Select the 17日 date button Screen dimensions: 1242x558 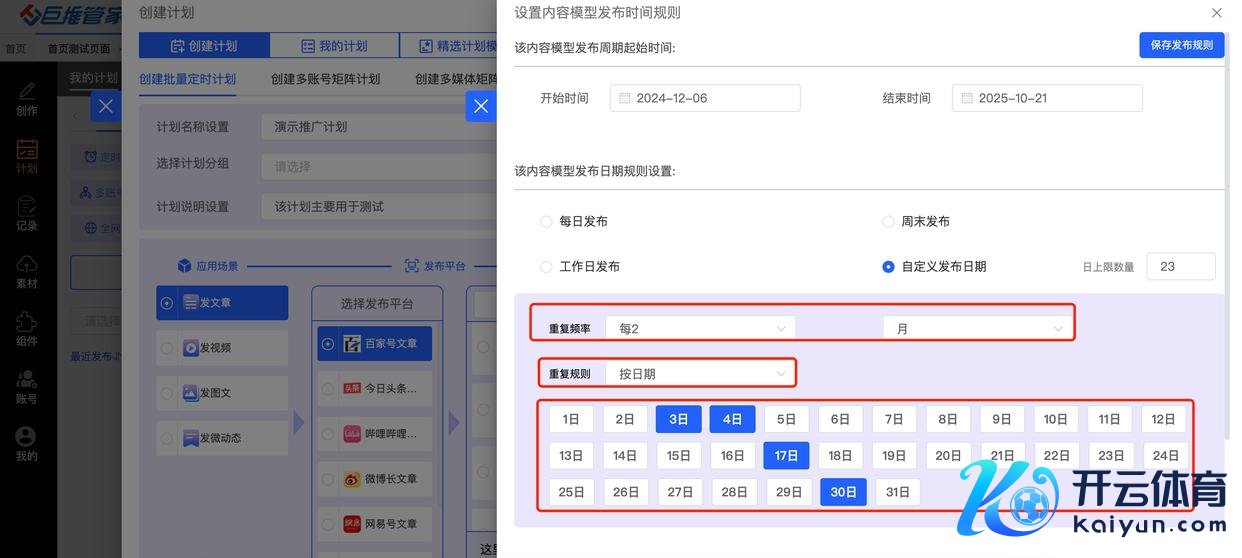click(x=786, y=456)
